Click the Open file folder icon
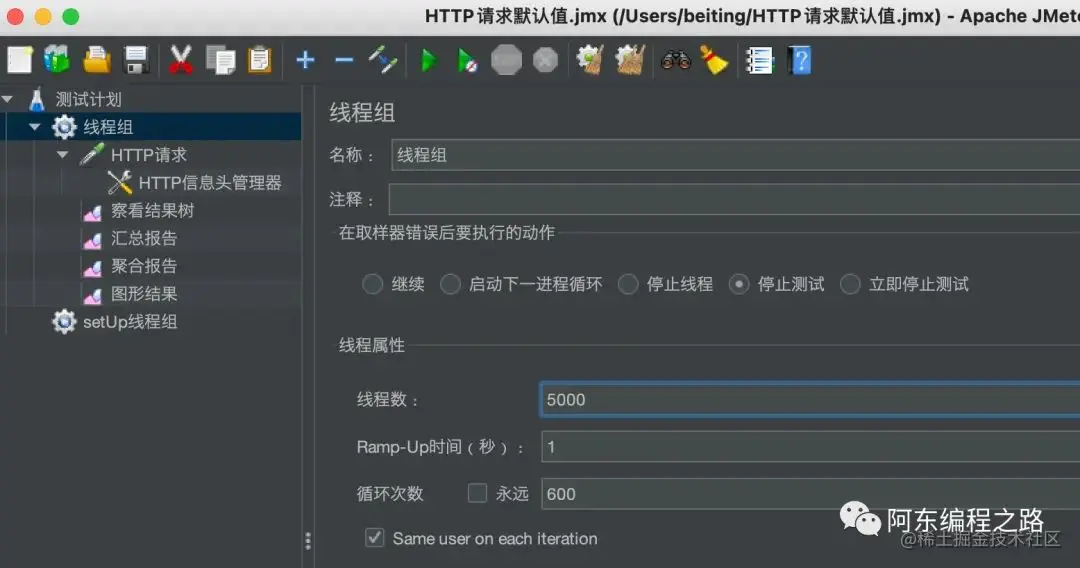Viewport: 1080px width, 568px height. click(x=96, y=60)
